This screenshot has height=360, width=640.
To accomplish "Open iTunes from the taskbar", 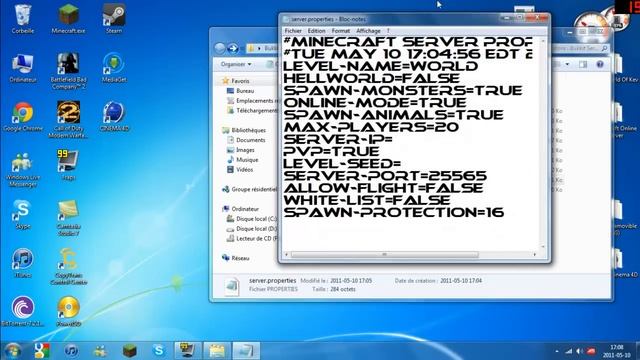I will tap(71, 350).
